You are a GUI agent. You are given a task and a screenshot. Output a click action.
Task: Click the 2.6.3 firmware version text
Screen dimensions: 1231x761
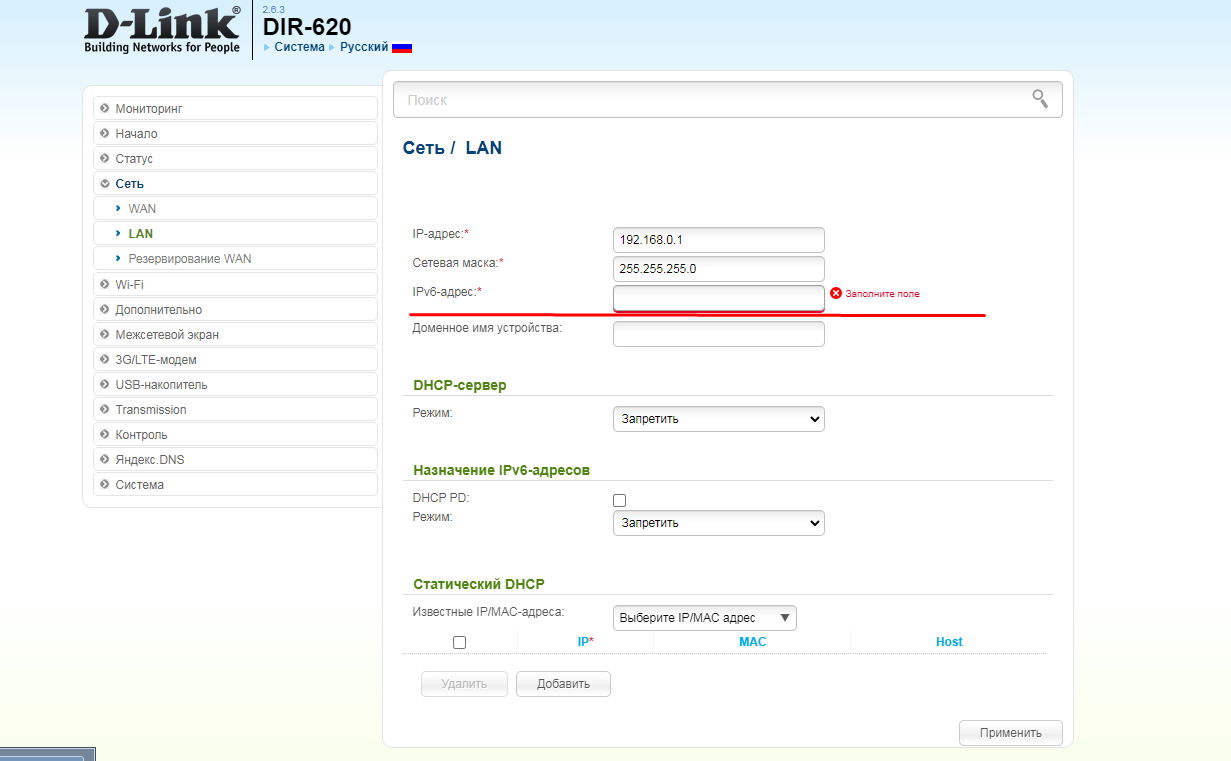[x=273, y=8]
